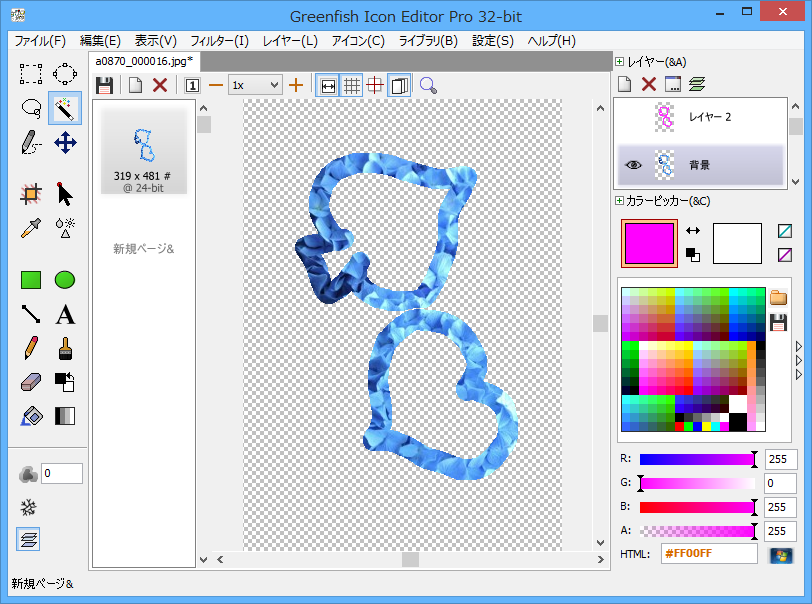This screenshot has width=812, height=604.
Task: Select the Rectangle Select tool
Action: 31,73
